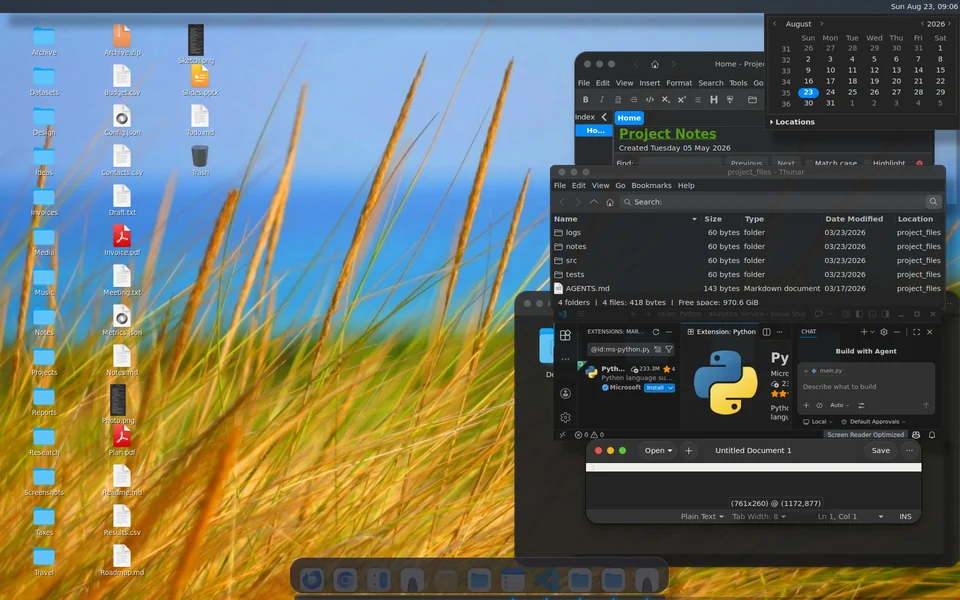Open the Plain Text language dropdown

tap(702, 517)
